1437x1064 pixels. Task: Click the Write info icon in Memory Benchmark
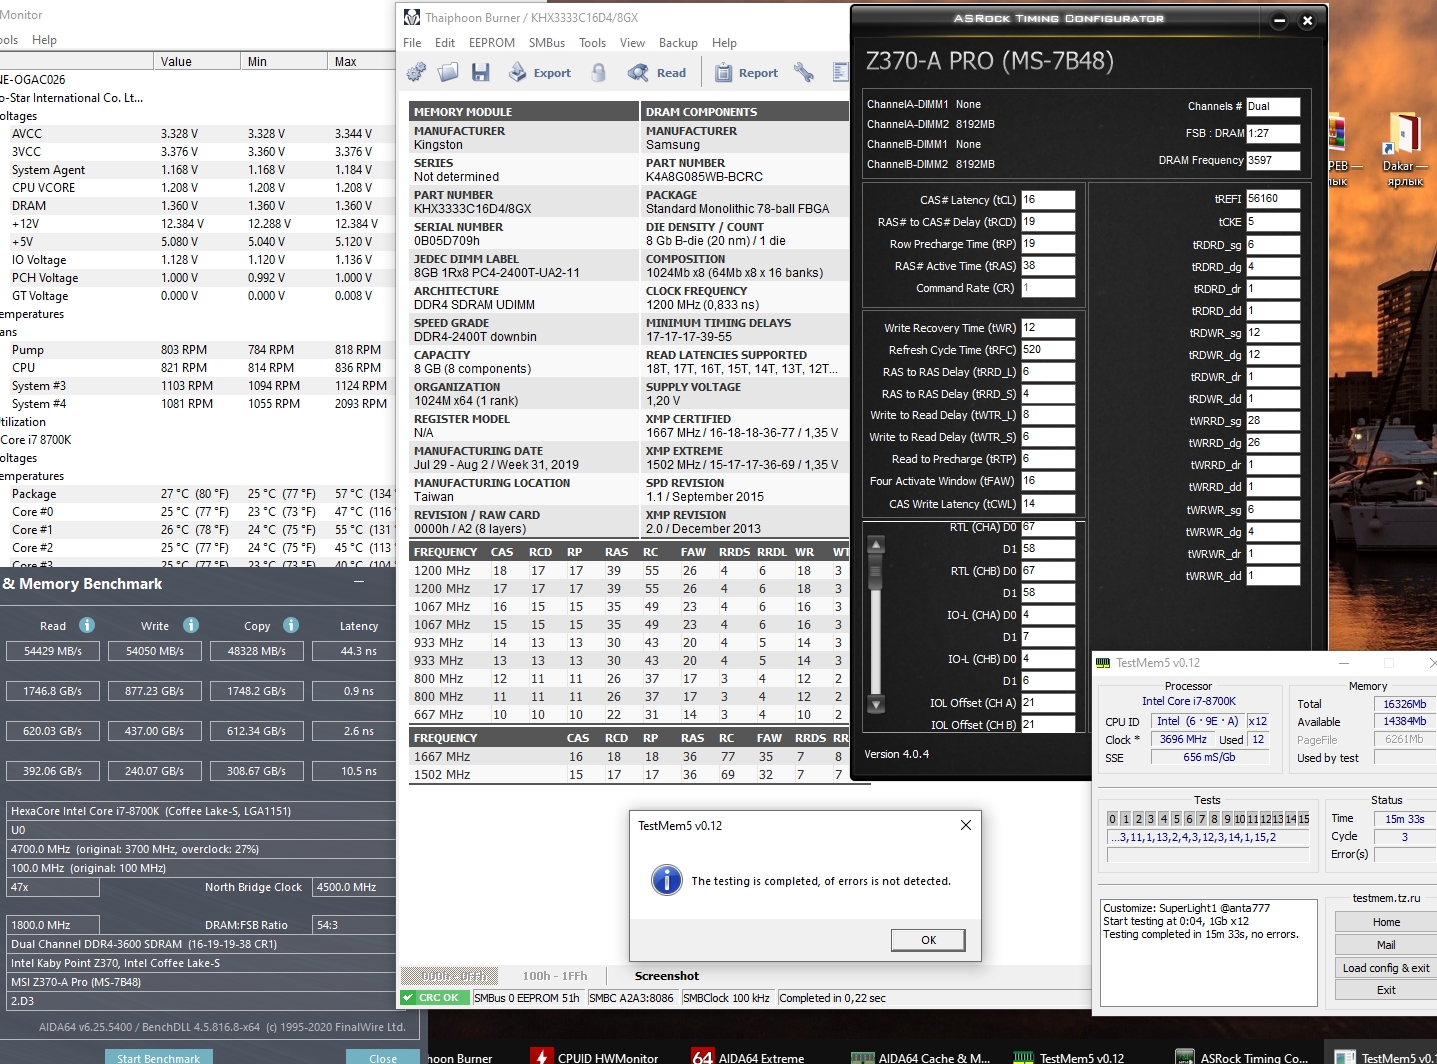coord(191,625)
